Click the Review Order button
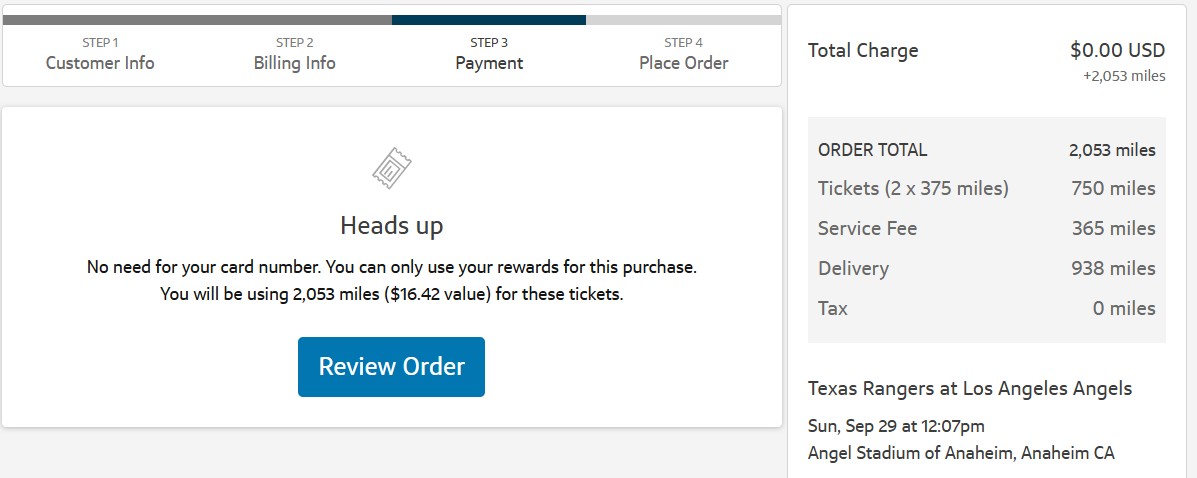Image resolution: width=1197 pixels, height=478 pixels. pos(391,367)
